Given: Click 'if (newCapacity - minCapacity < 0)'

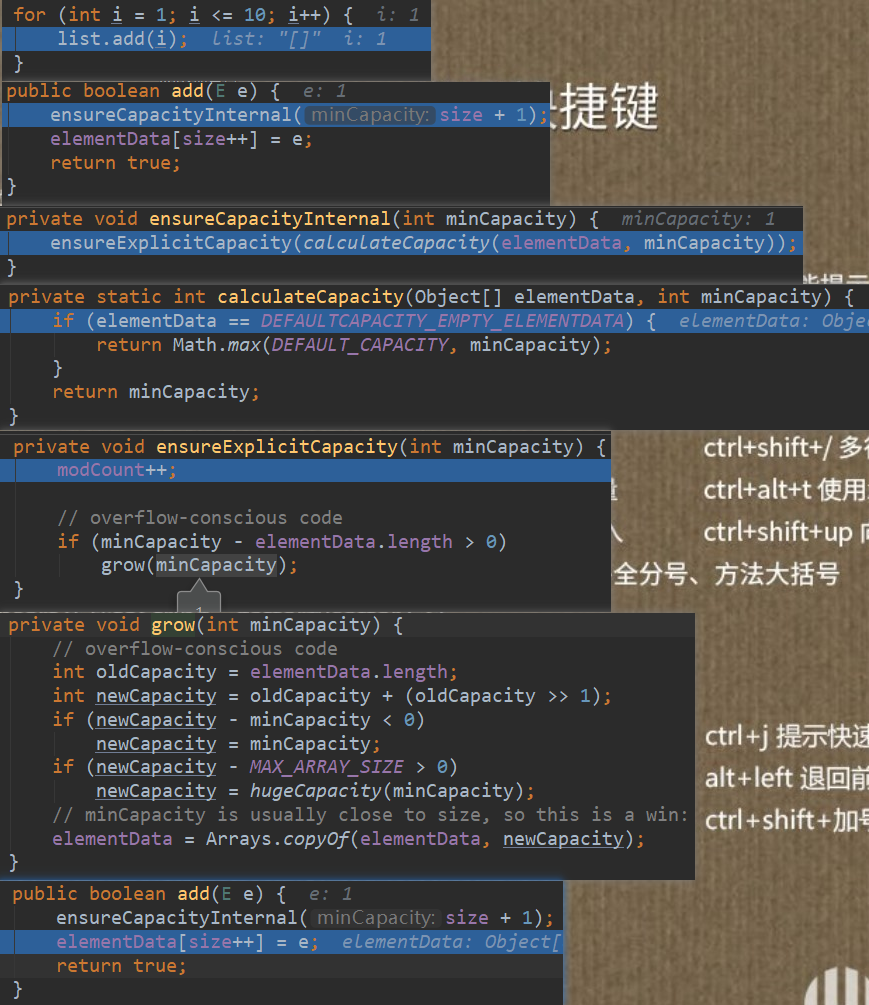Looking at the screenshot, I should pos(238,720).
